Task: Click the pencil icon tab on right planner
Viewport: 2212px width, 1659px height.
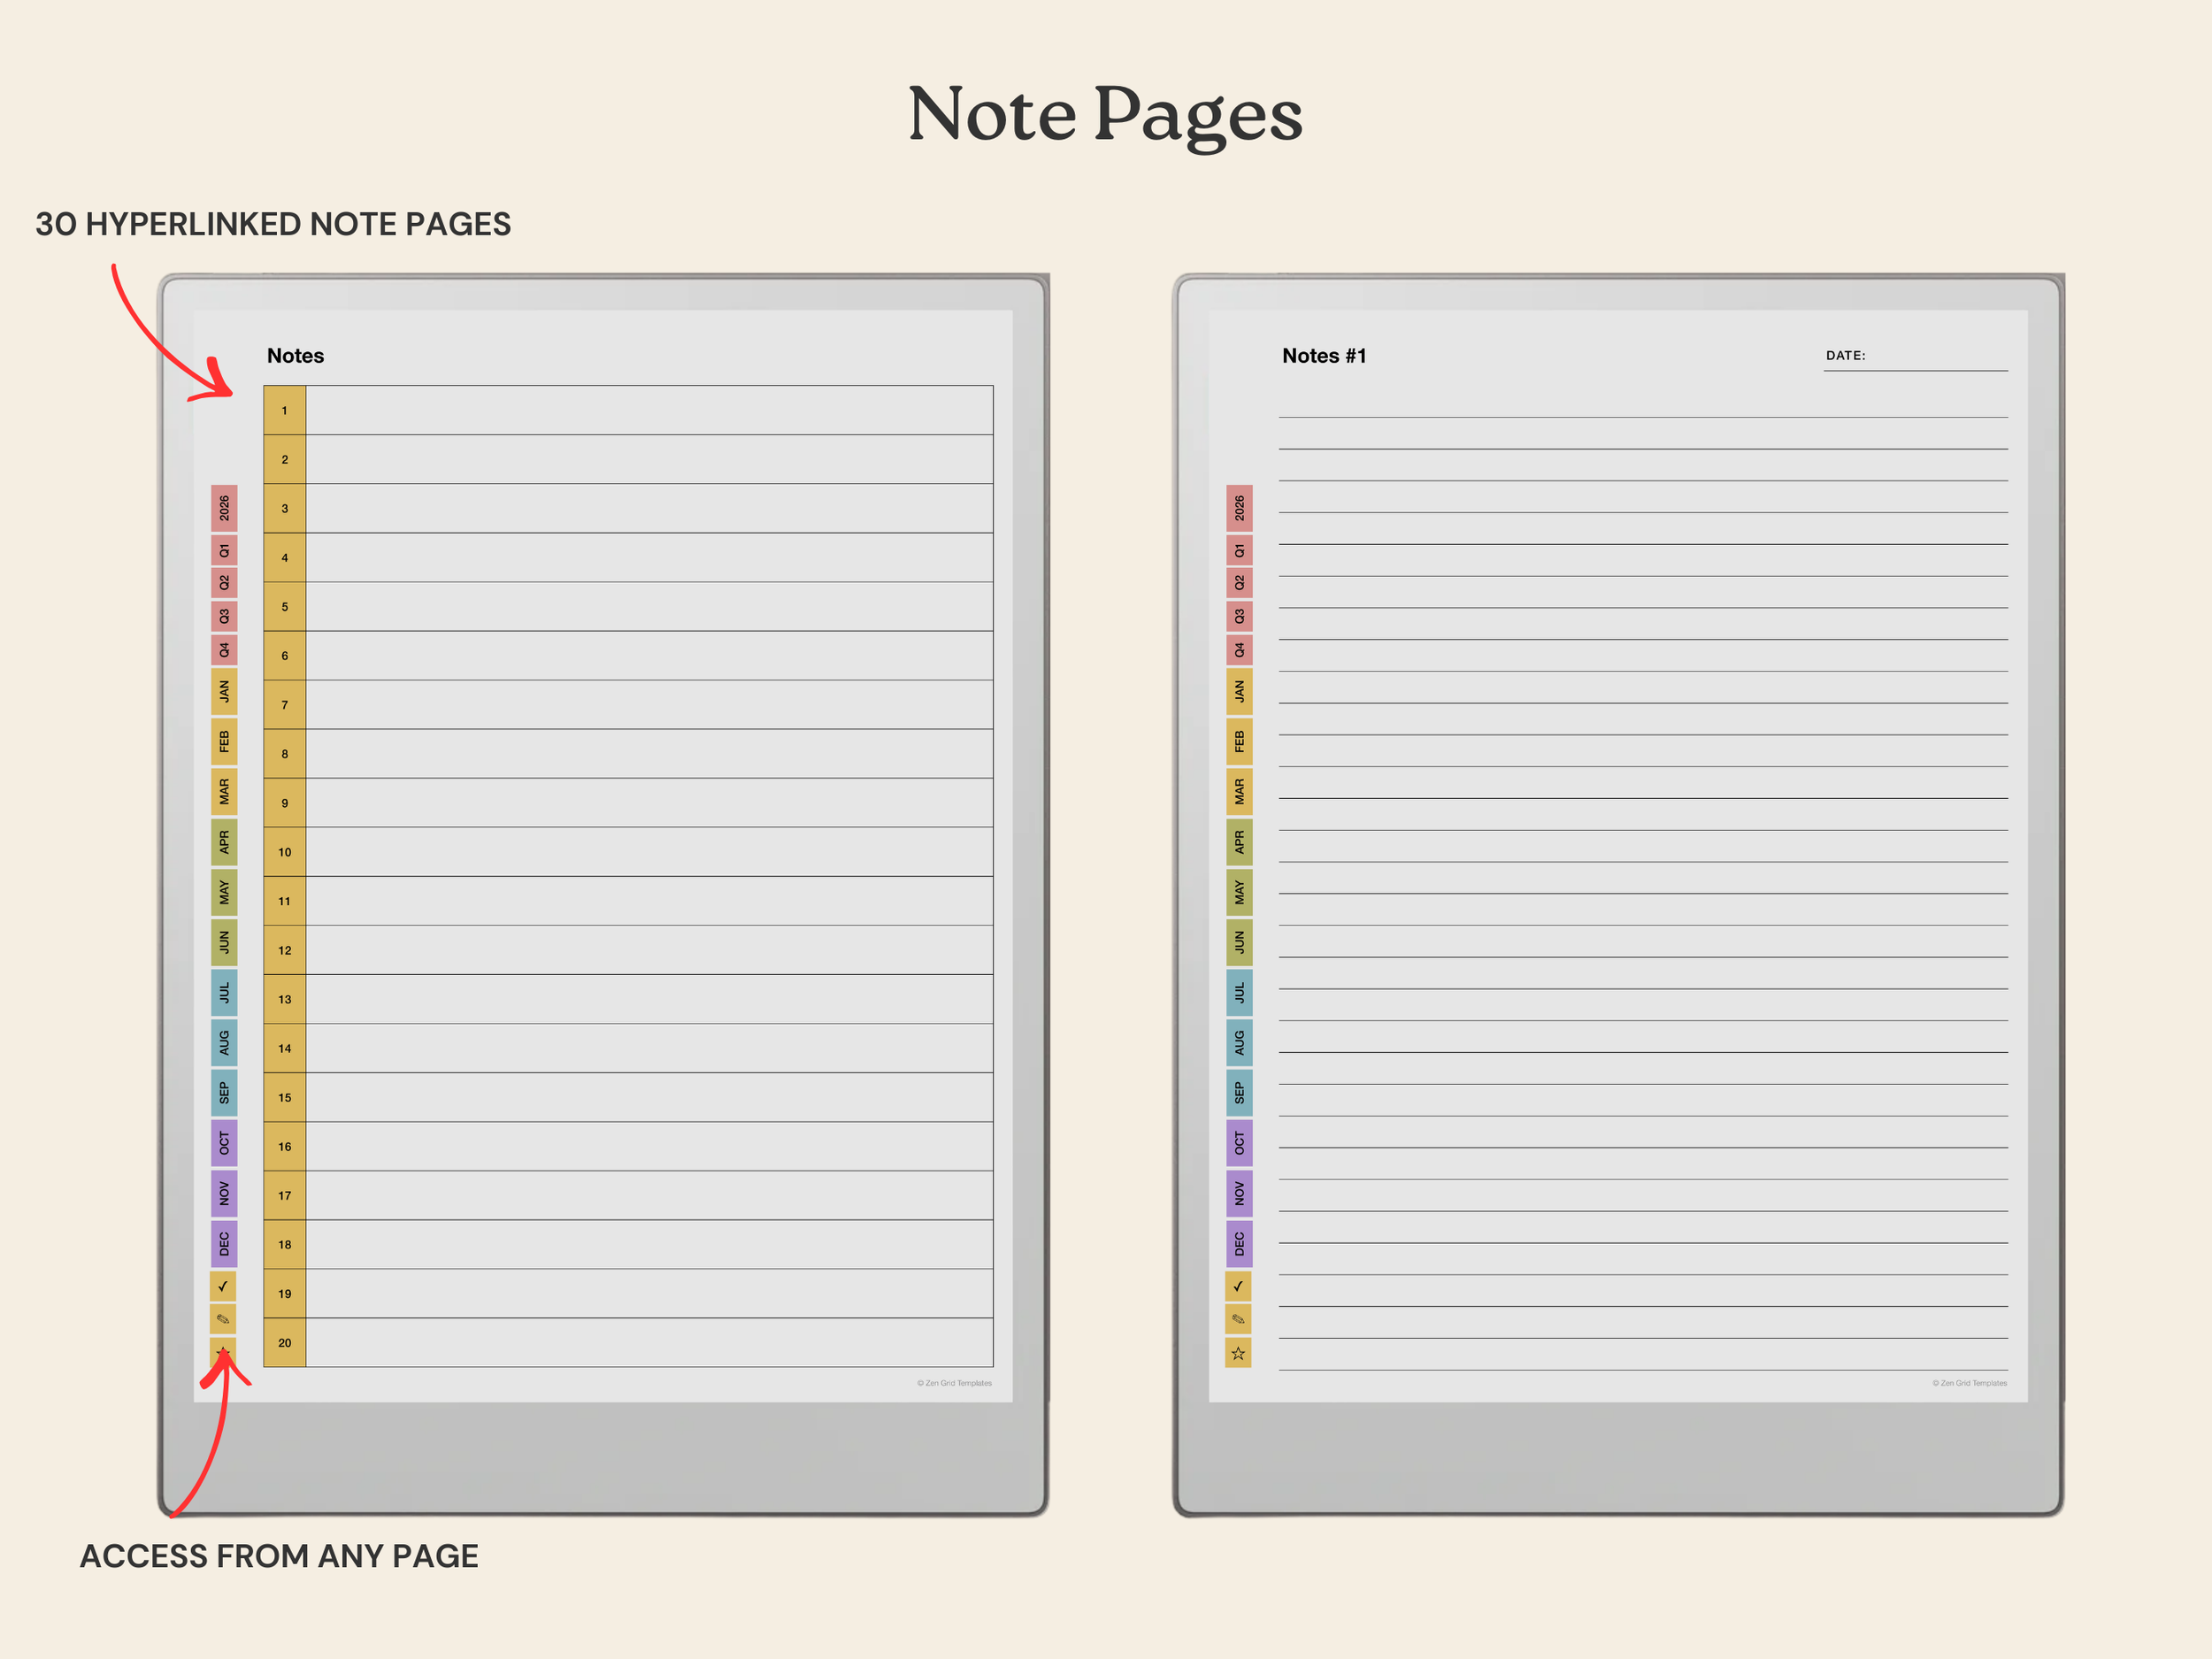Action: [x=1238, y=1319]
